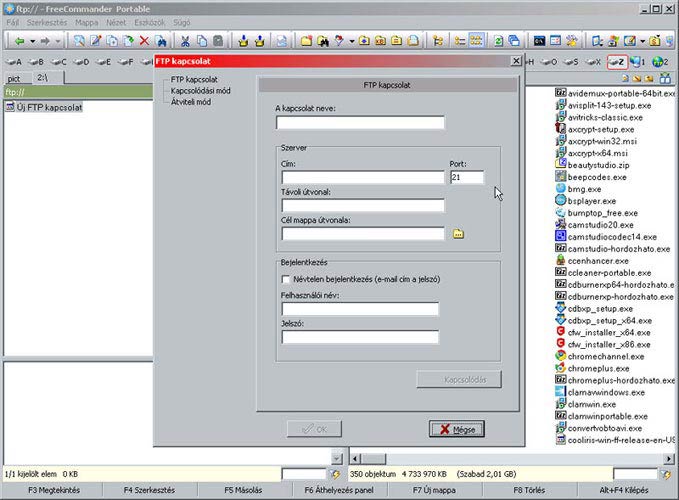Click the Port number field
This screenshot has height=500, width=679.
point(466,178)
